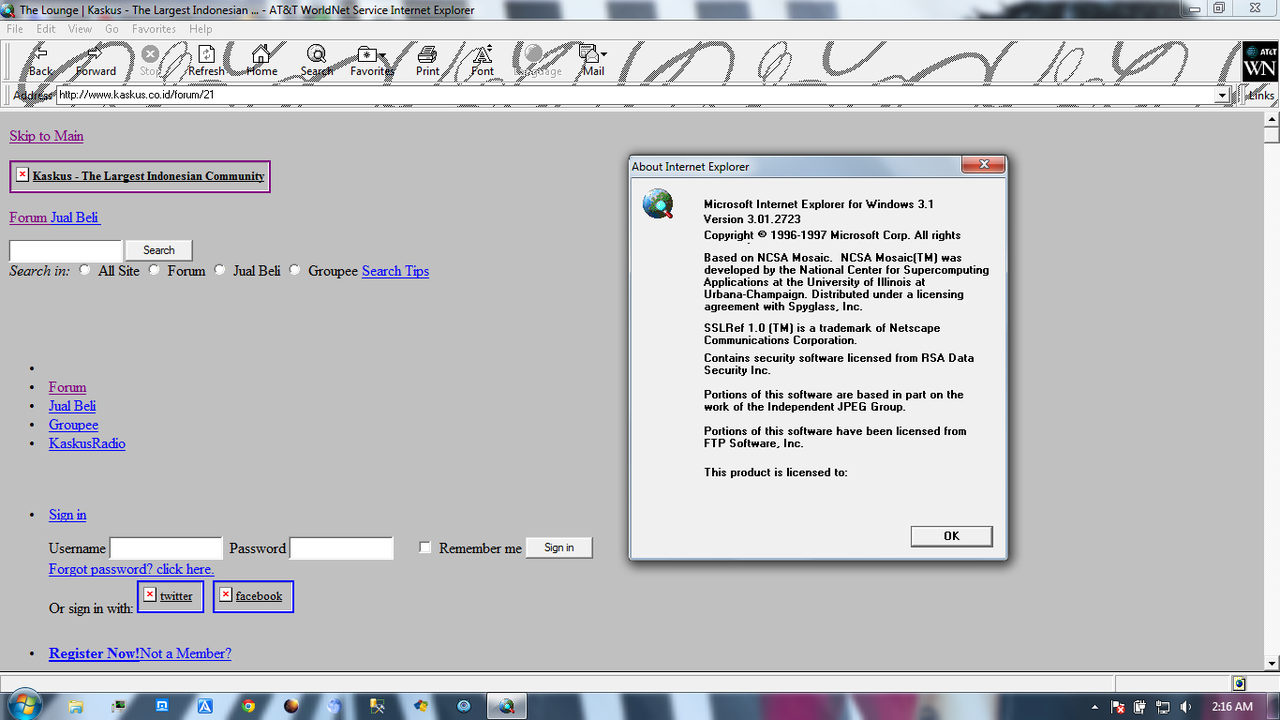Image resolution: width=1280 pixels, height=720 pixels.
Task: Click active Internet Explorer taskbar button
Action: [506, 706]
